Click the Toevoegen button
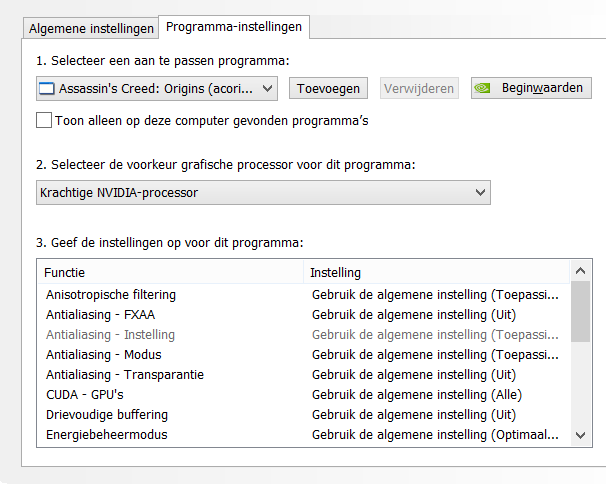 pos(329,89)
